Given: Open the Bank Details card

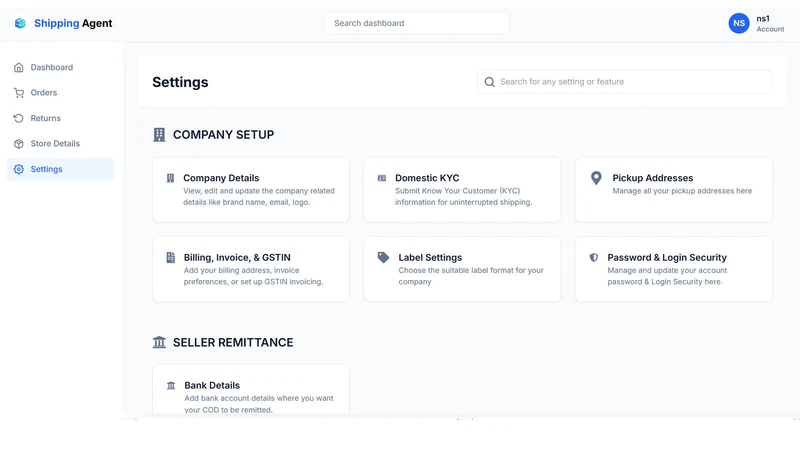Looking at the screenshot, I should (x=251, y=391).
